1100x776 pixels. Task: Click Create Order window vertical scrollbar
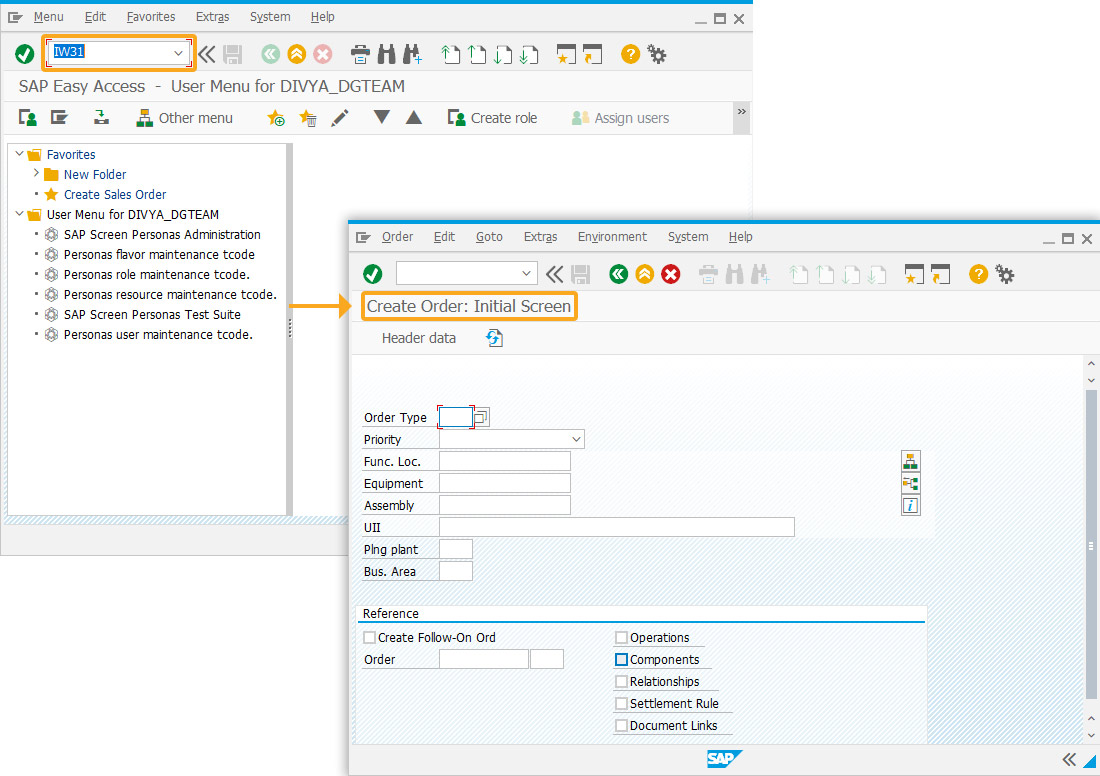click(x=1091, y=544)
